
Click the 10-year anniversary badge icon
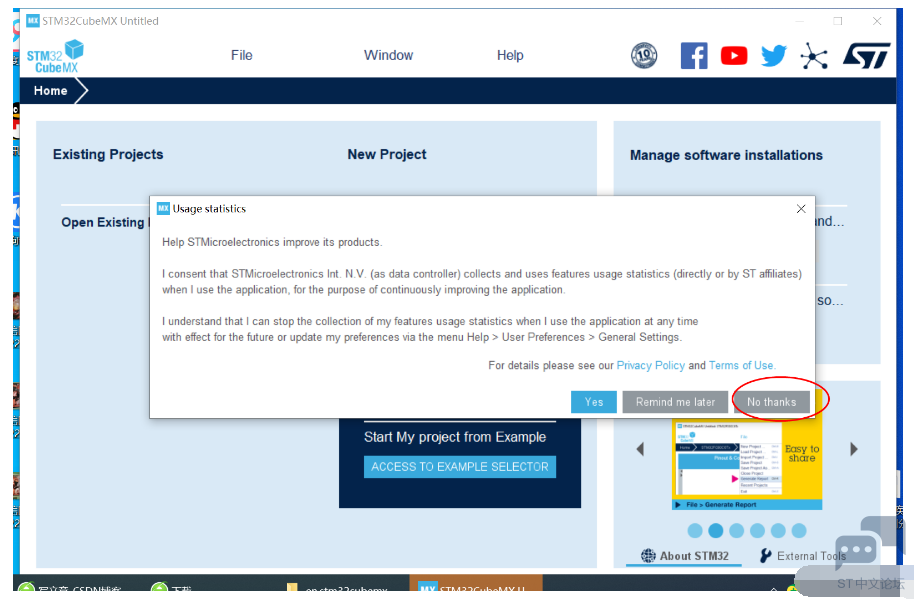pos(644,56)
